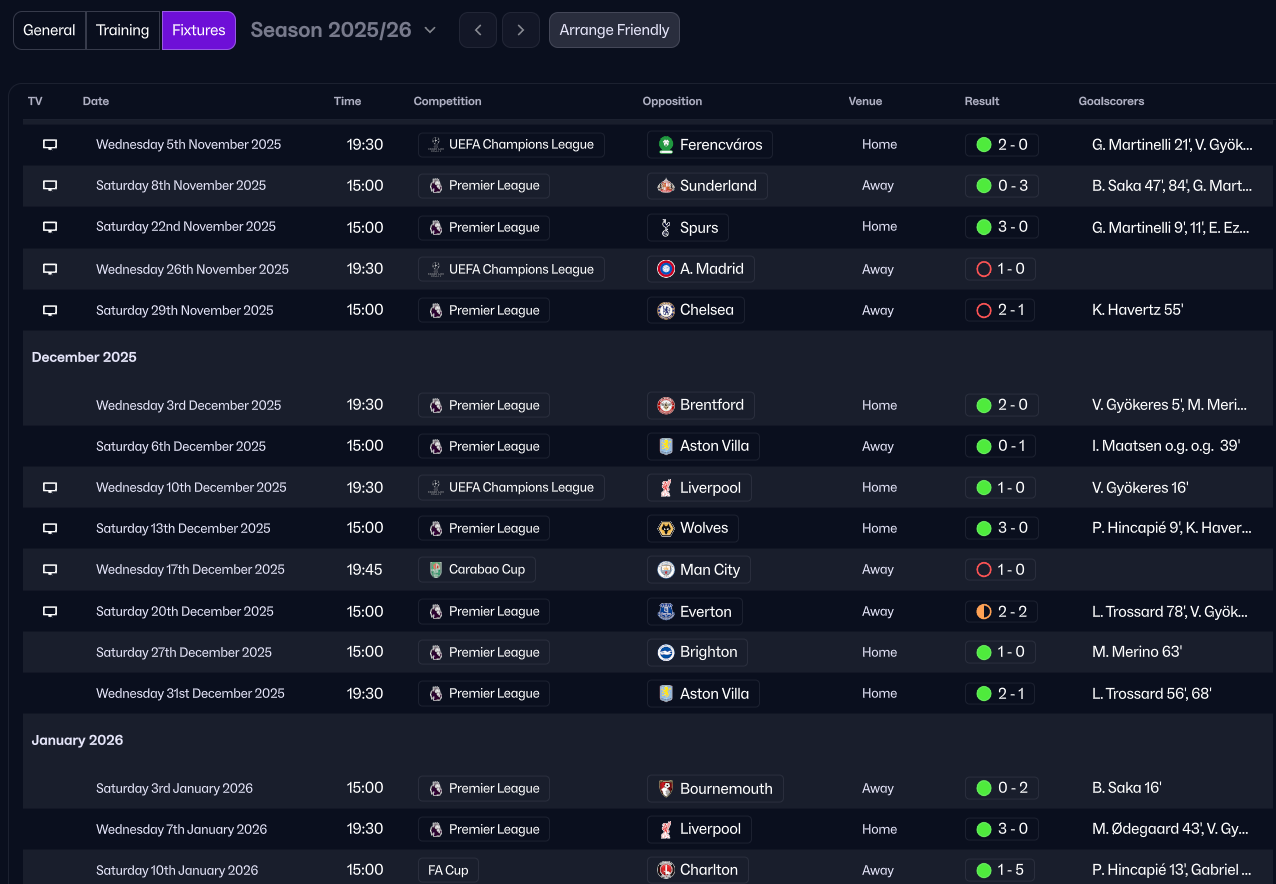
Task: Switch to the General tab
Action: tap(49, 30)
